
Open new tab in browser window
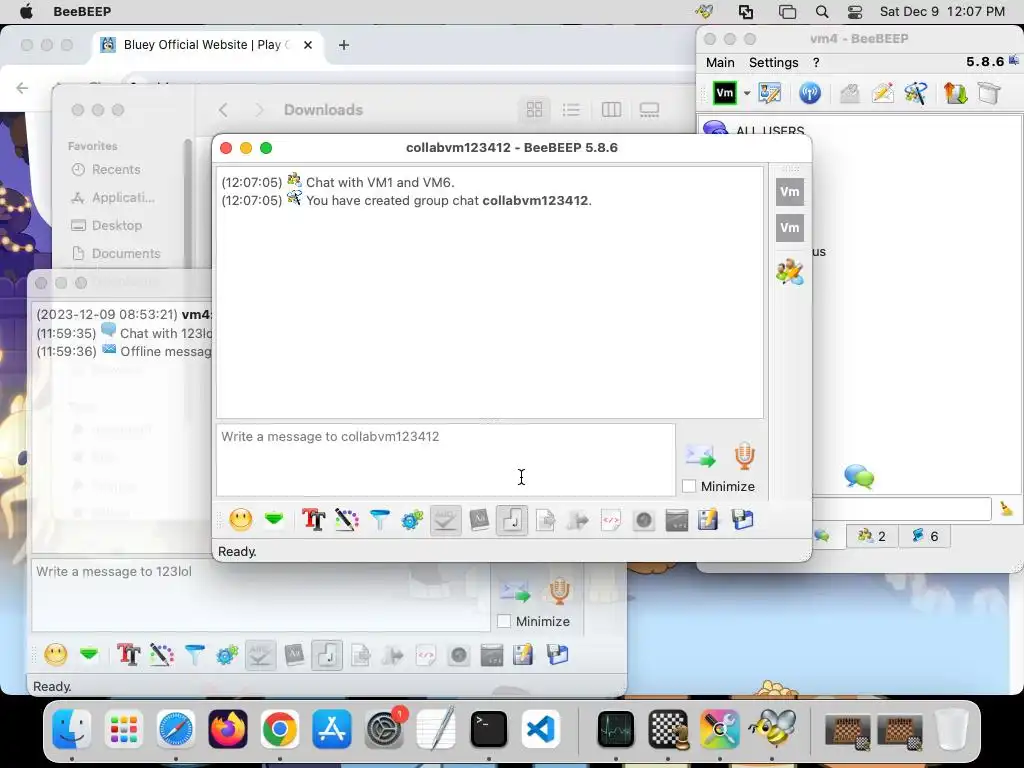tap(344, 45)
